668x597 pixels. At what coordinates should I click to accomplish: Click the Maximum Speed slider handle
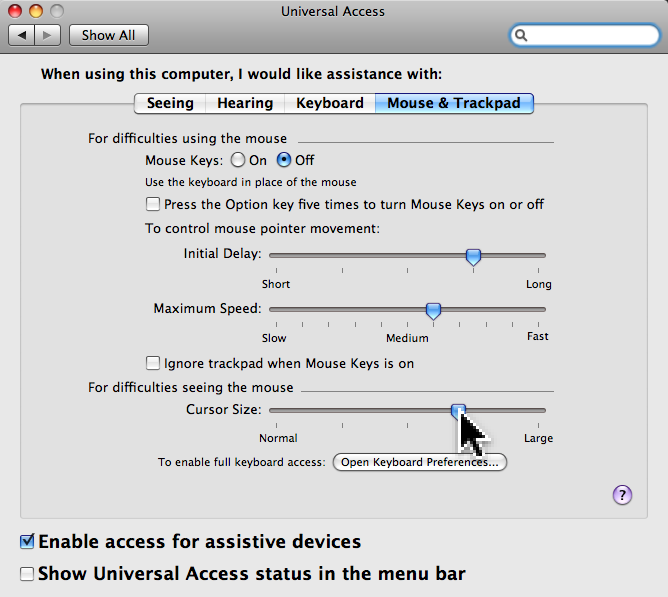click(x=433, y=311)
